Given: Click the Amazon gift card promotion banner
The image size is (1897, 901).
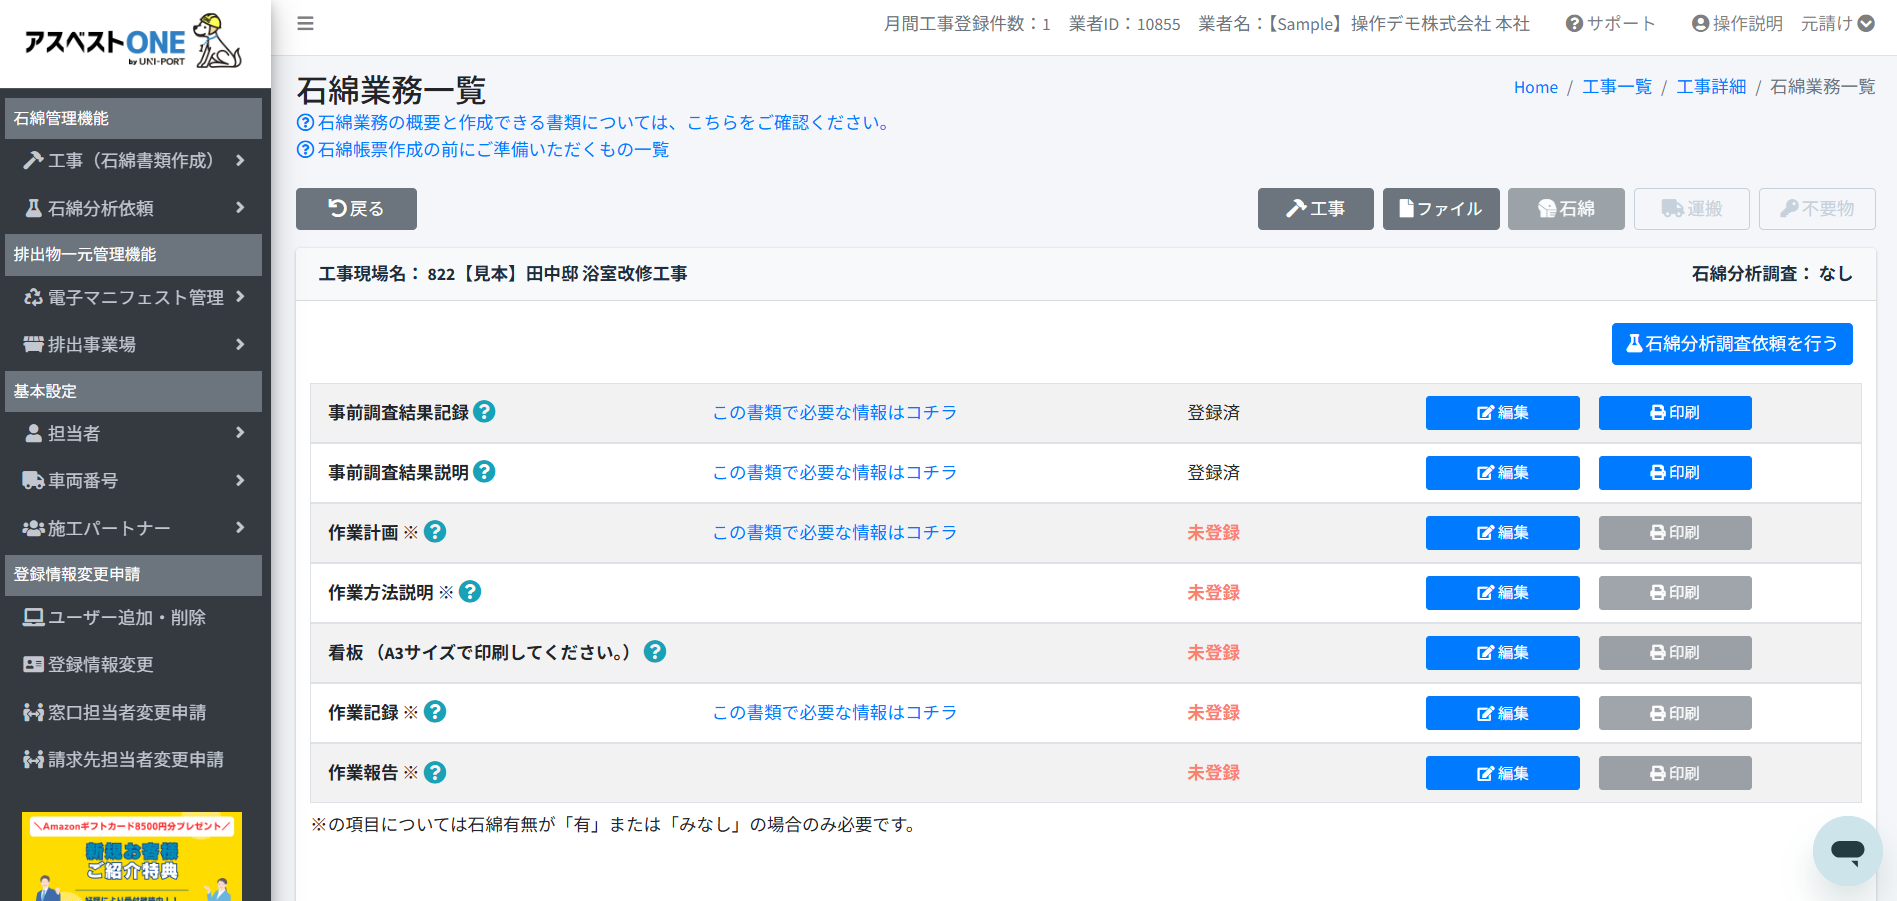Looking at the screenshot, I should [132, 856].
